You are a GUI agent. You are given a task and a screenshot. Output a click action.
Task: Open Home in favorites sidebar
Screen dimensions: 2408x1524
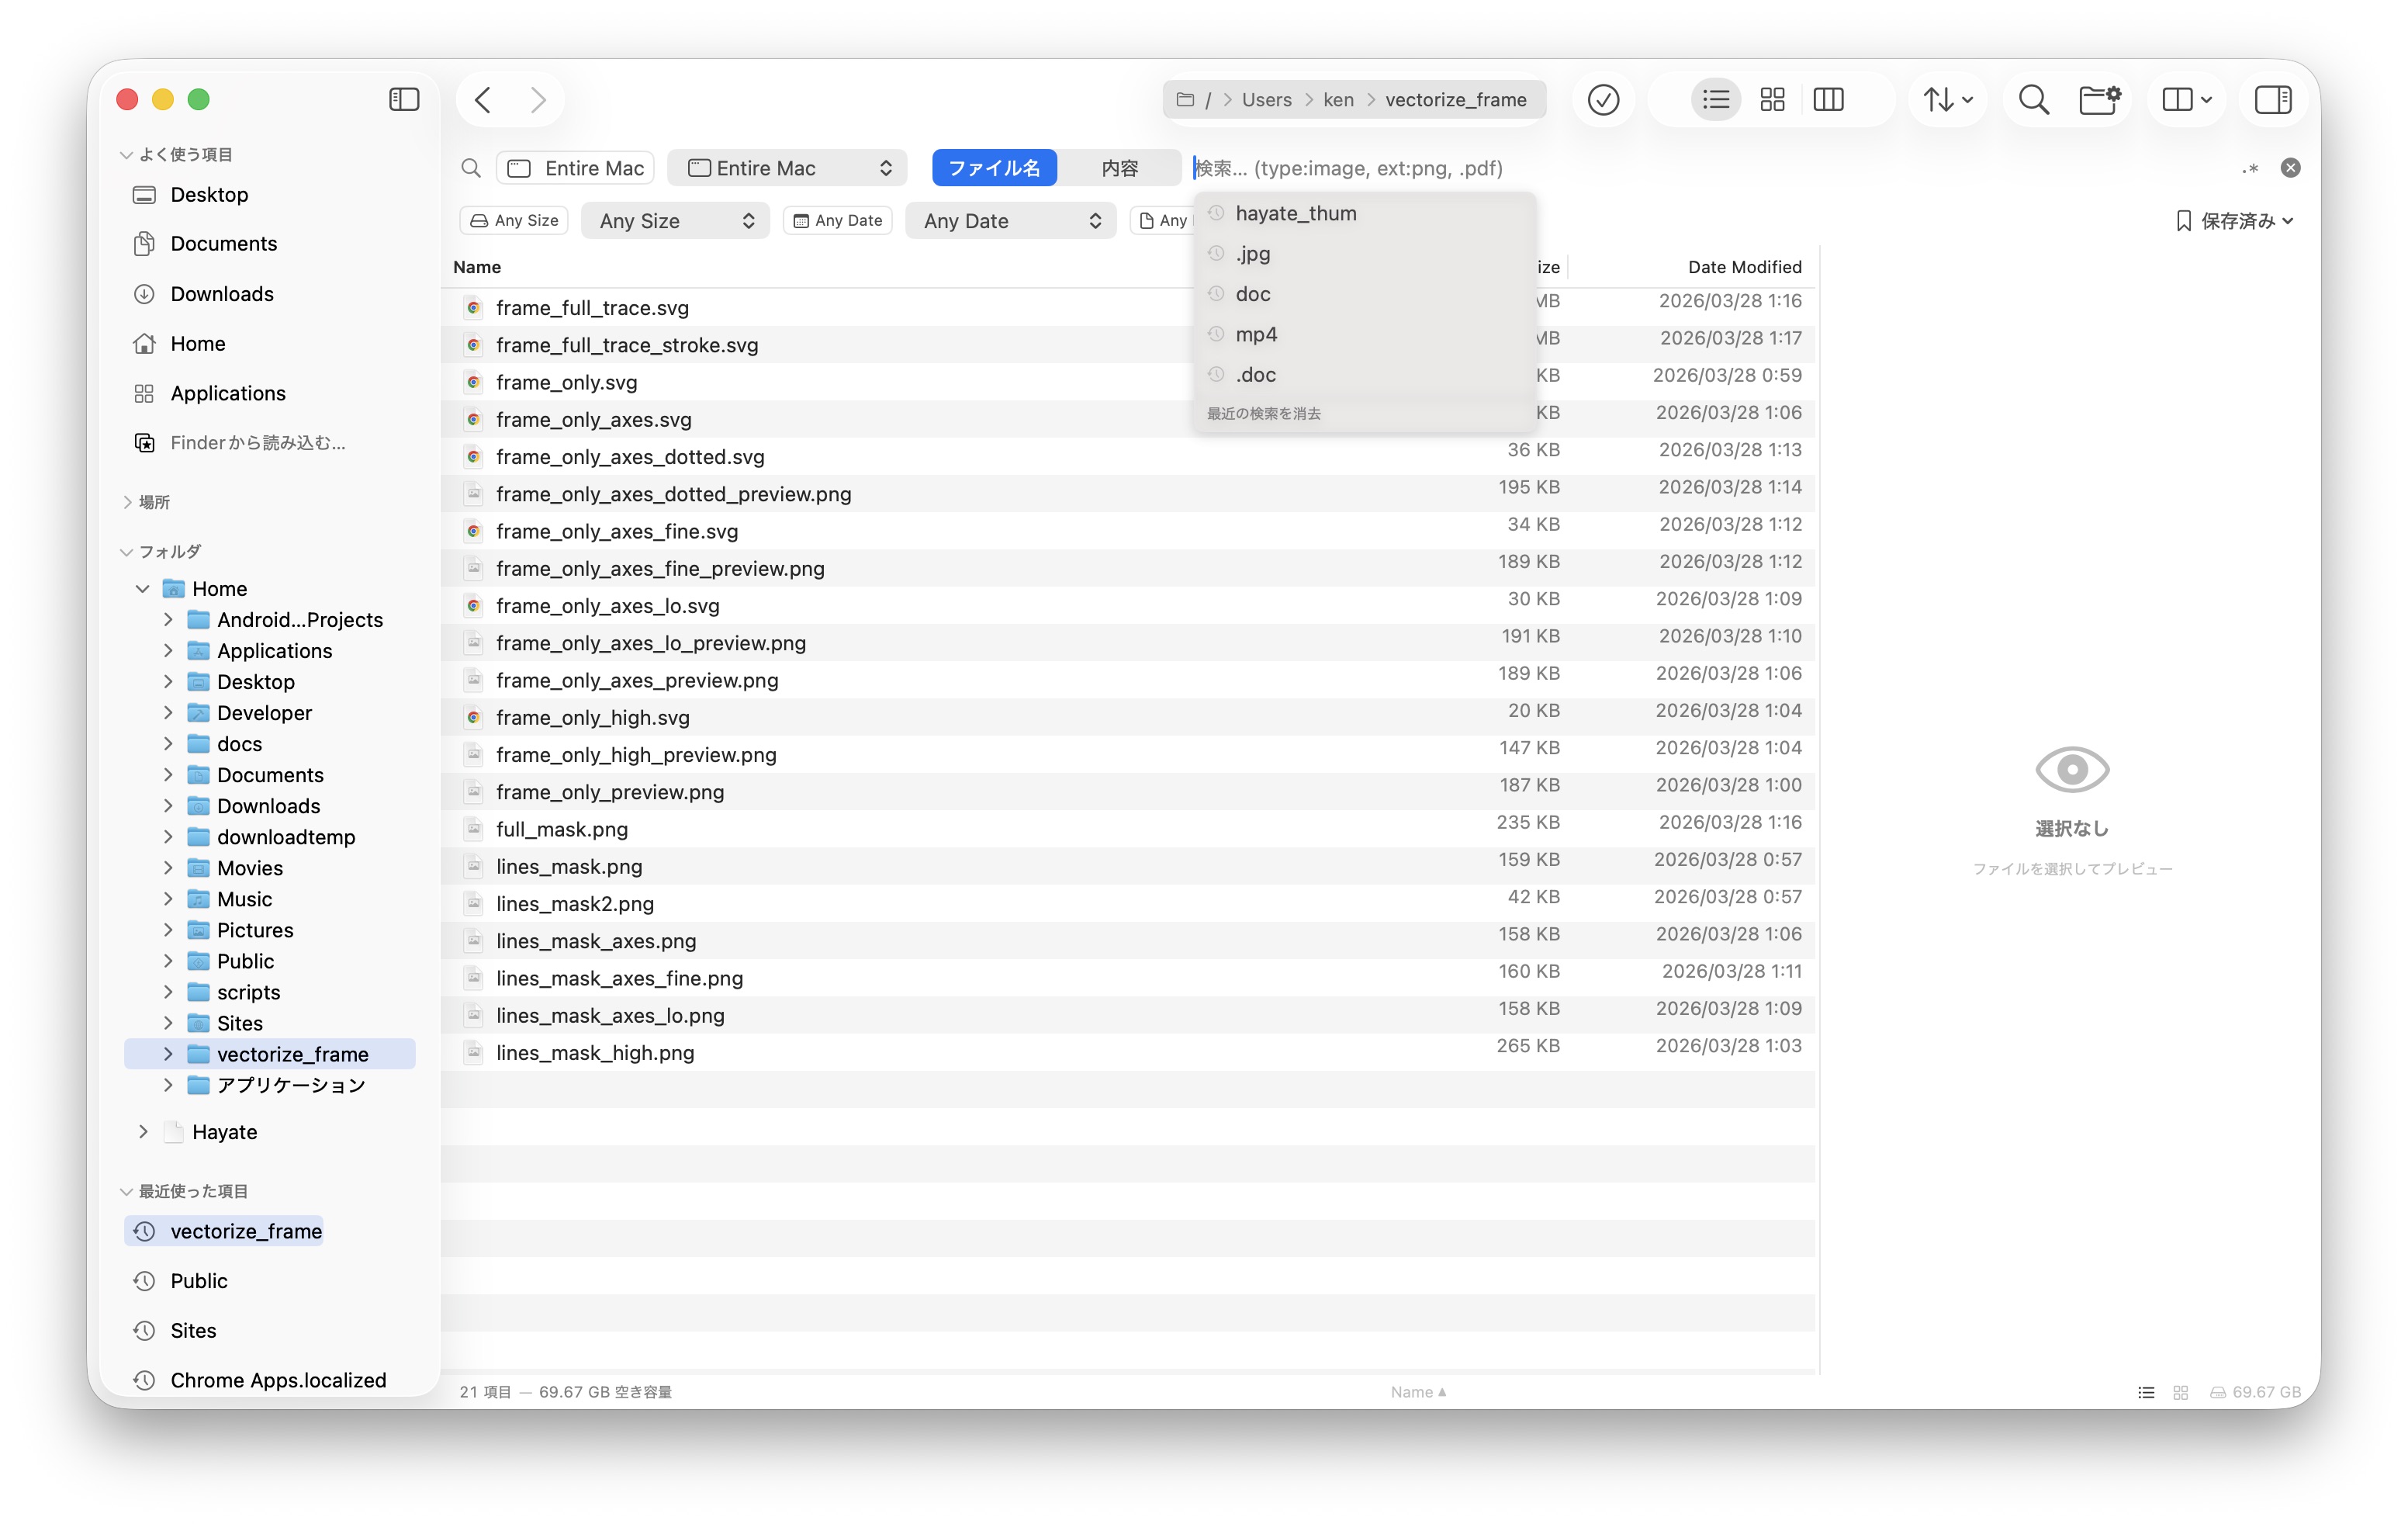click(x=270, y=343)
